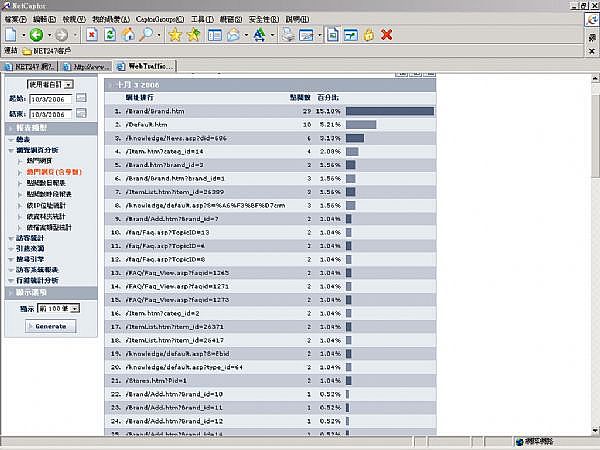Click the /Faq/Faq.asp?TopicID=13 row text
This screenshot has width=600, height=450.
click(x=168, y=232)
